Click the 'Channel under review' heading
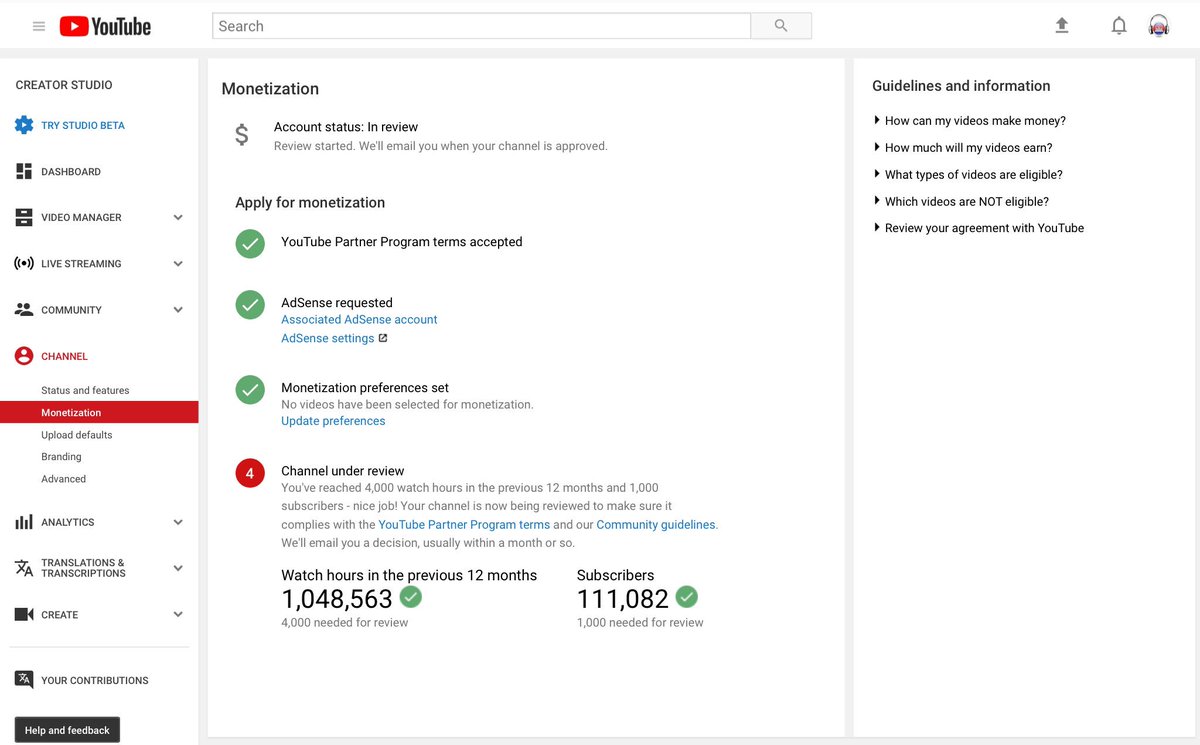The image size is (1200, 745). 343,471
